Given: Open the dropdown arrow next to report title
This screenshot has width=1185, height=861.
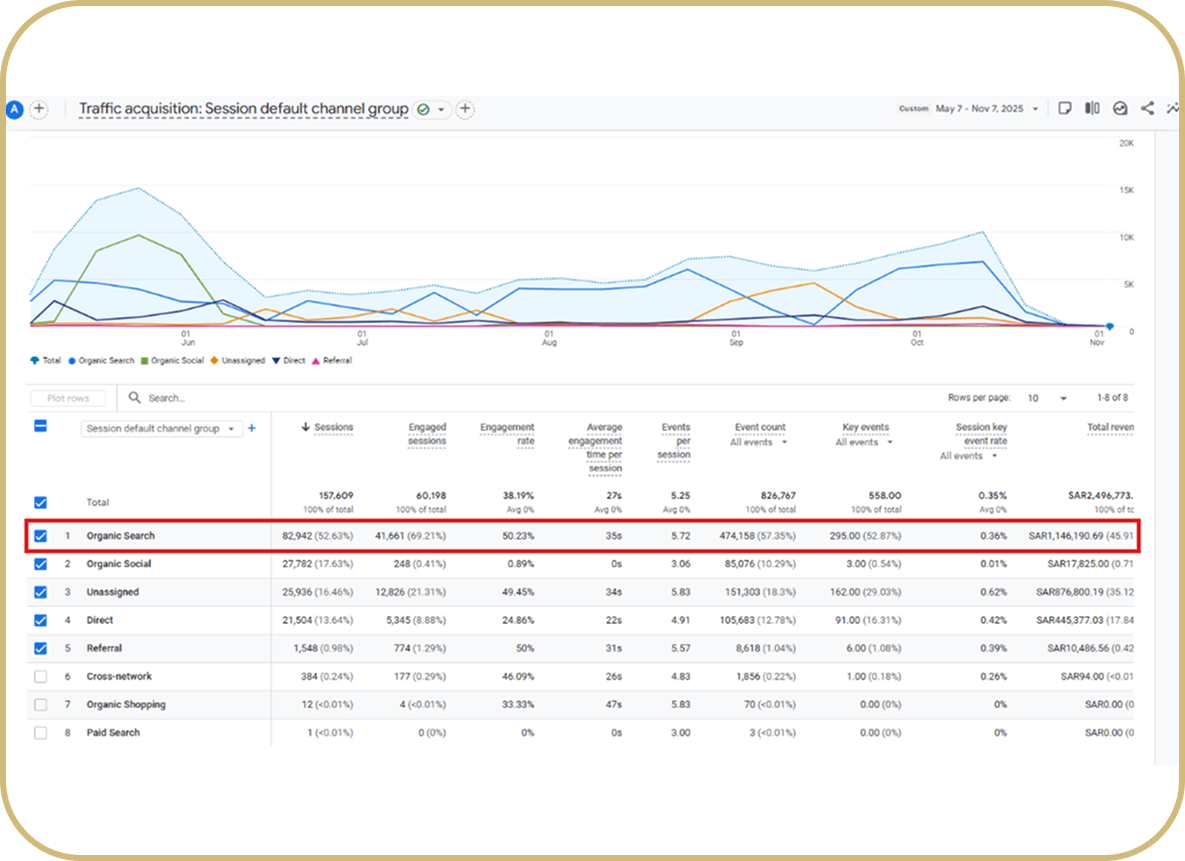Looking at the screenshot, I should [441, 110].
